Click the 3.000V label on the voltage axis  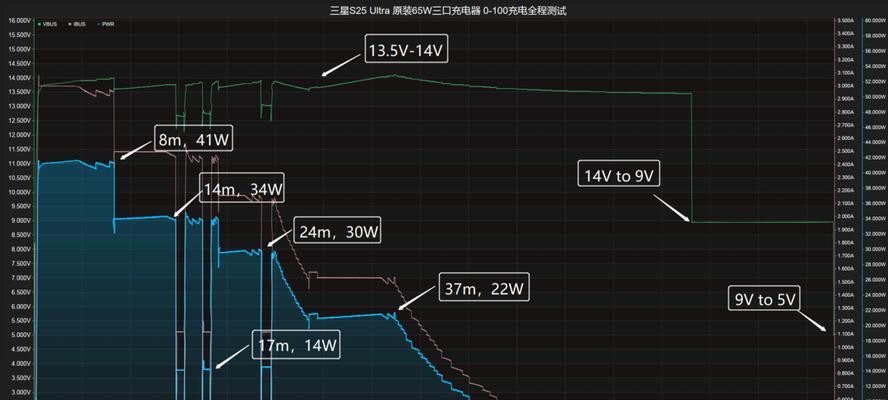19,392
